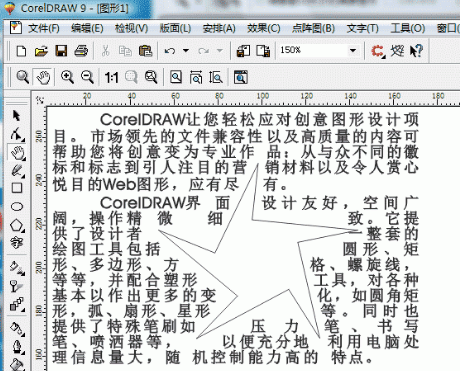Click the Zoom Out magnifier

coord(87,77)
